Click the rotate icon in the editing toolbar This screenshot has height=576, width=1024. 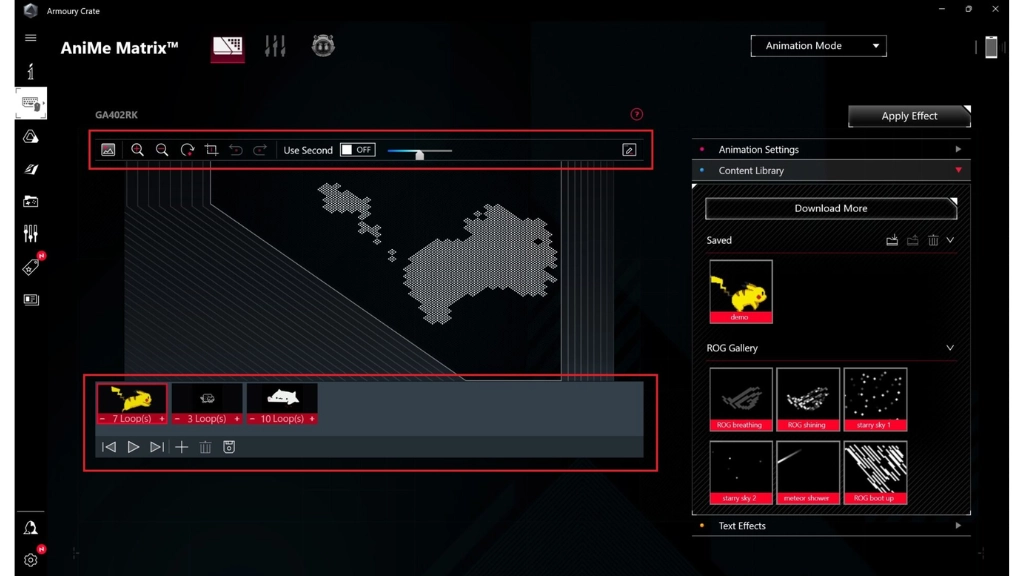tap(187, 150)
